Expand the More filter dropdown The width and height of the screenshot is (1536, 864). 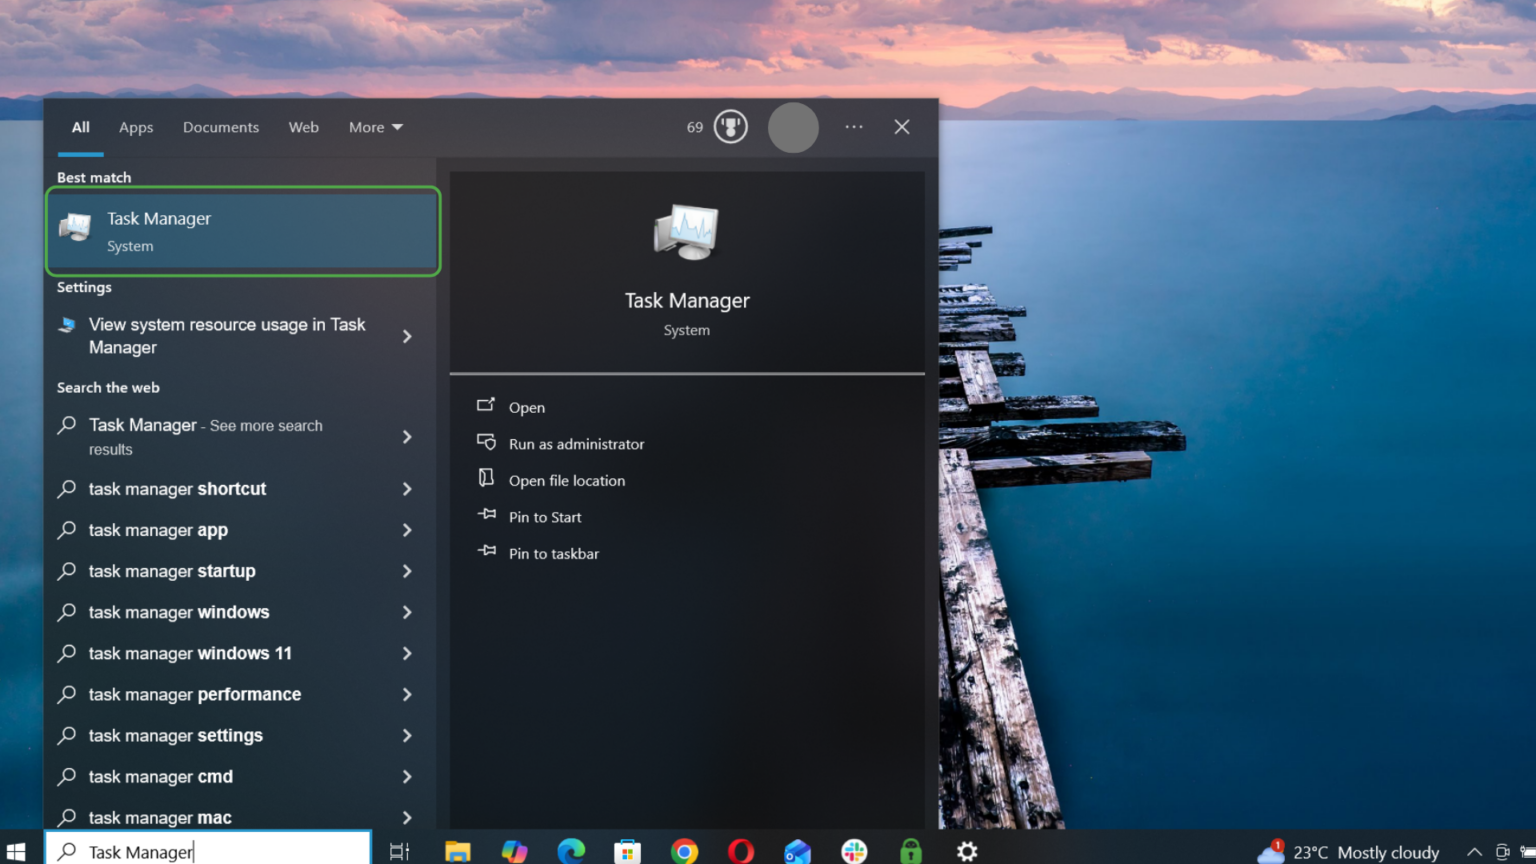(376, 127)
